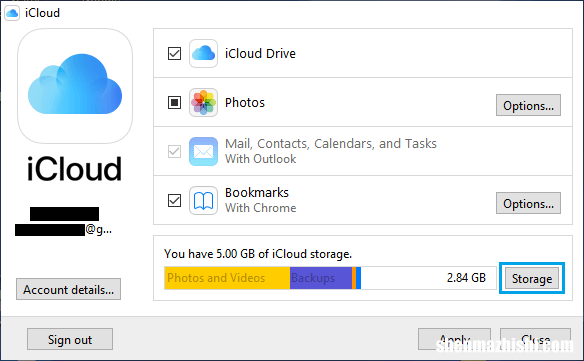Click the 'You have 5.00 GB of iCloud storage' text
The width and height of the screenshot is (584, 361).
click(x=258, y=254)
